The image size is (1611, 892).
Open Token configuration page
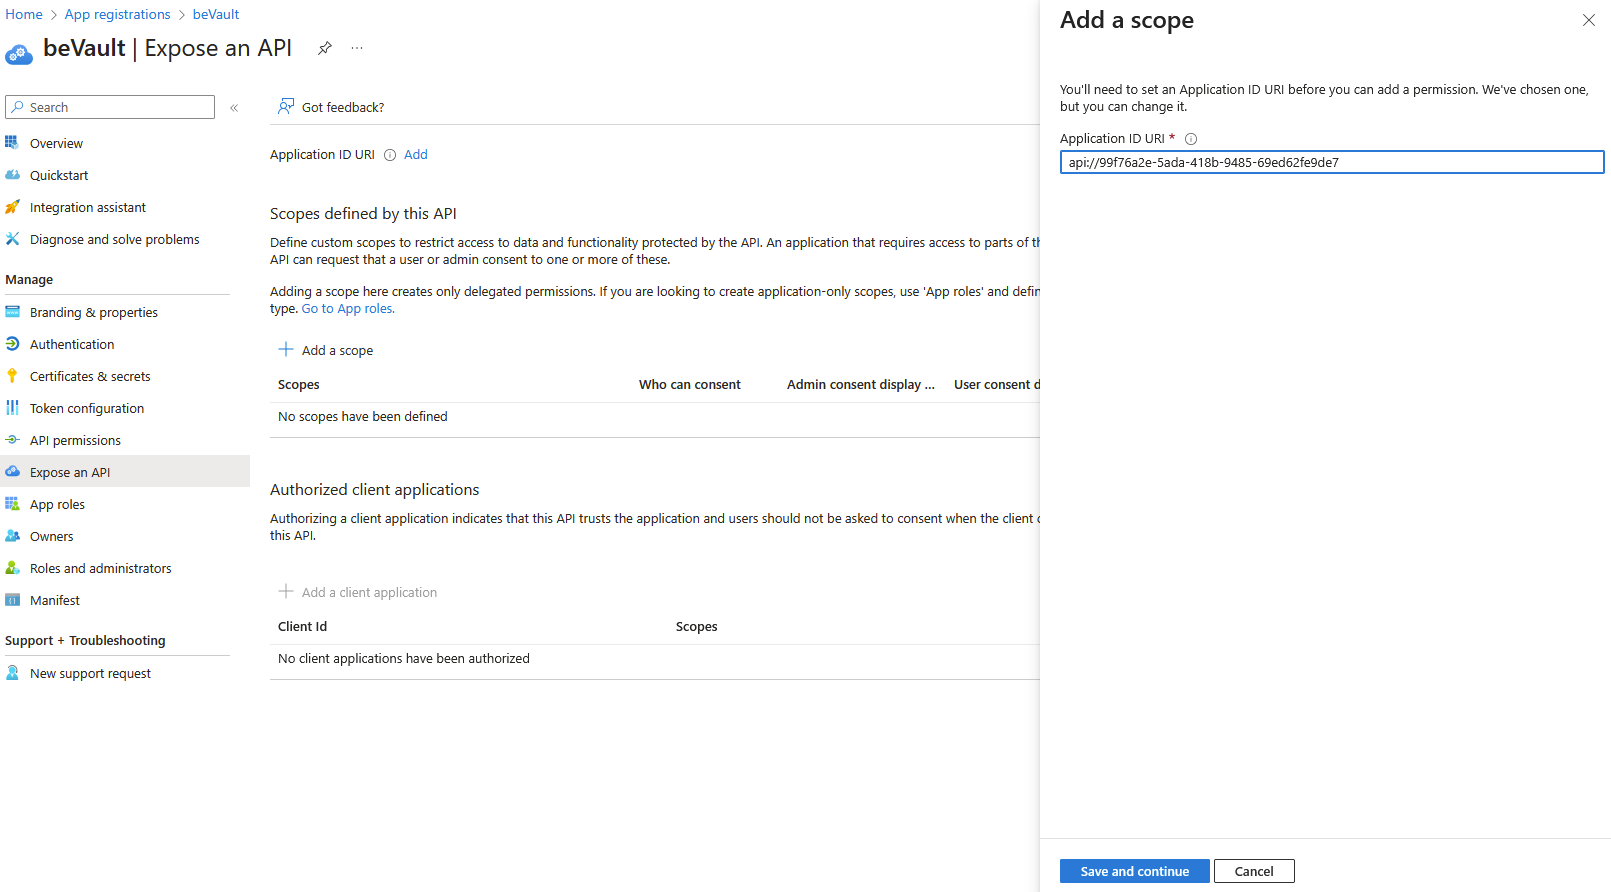click(x=87, y=409)
